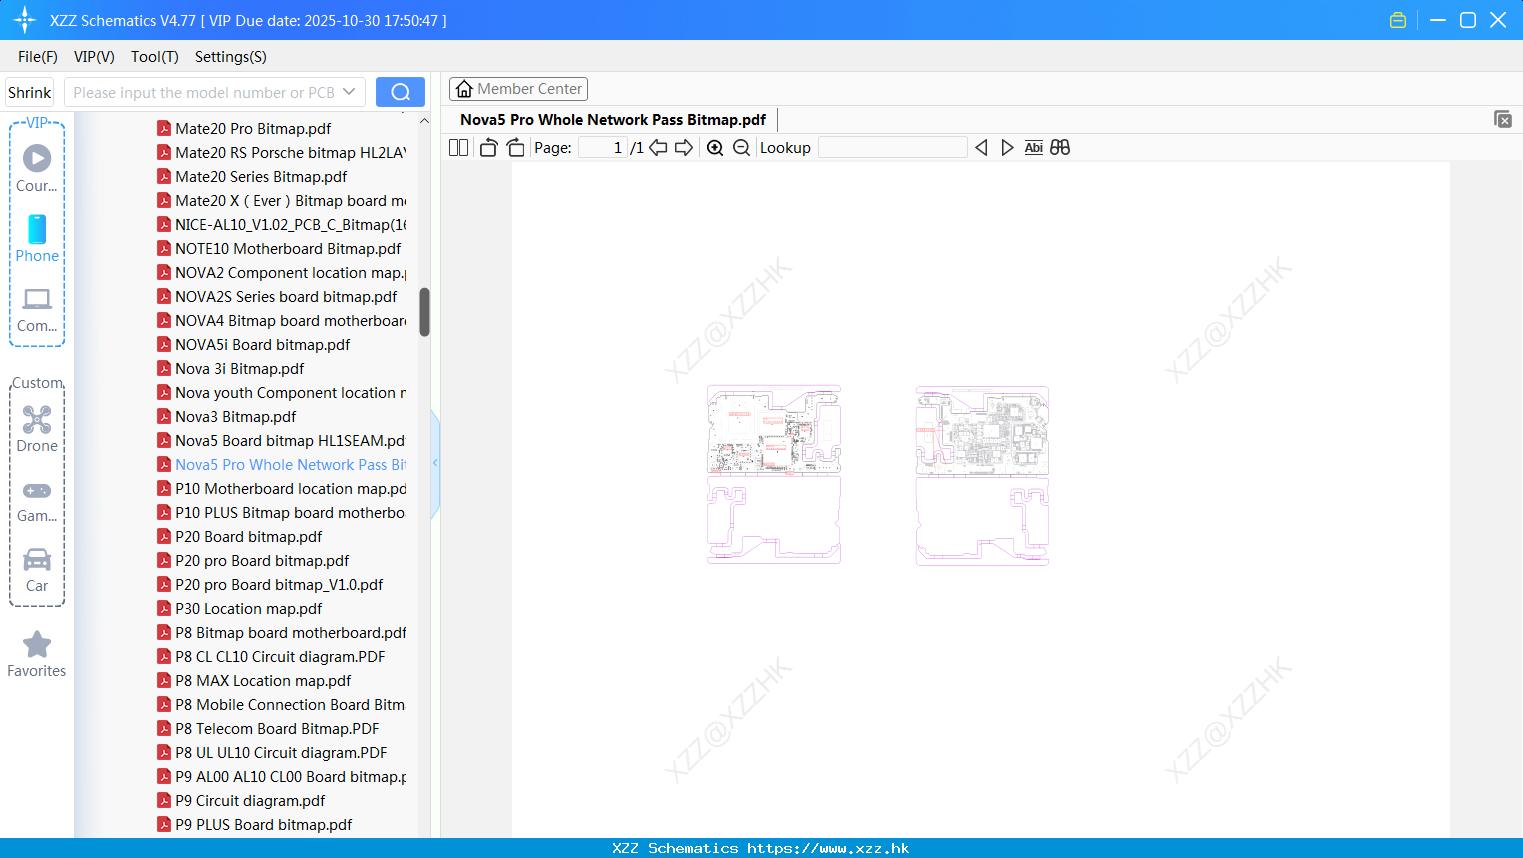Open NOTE10 Motherboard Bitmap.pdf
This screenshot has height=858, width=1523.
tap(279, 248)
